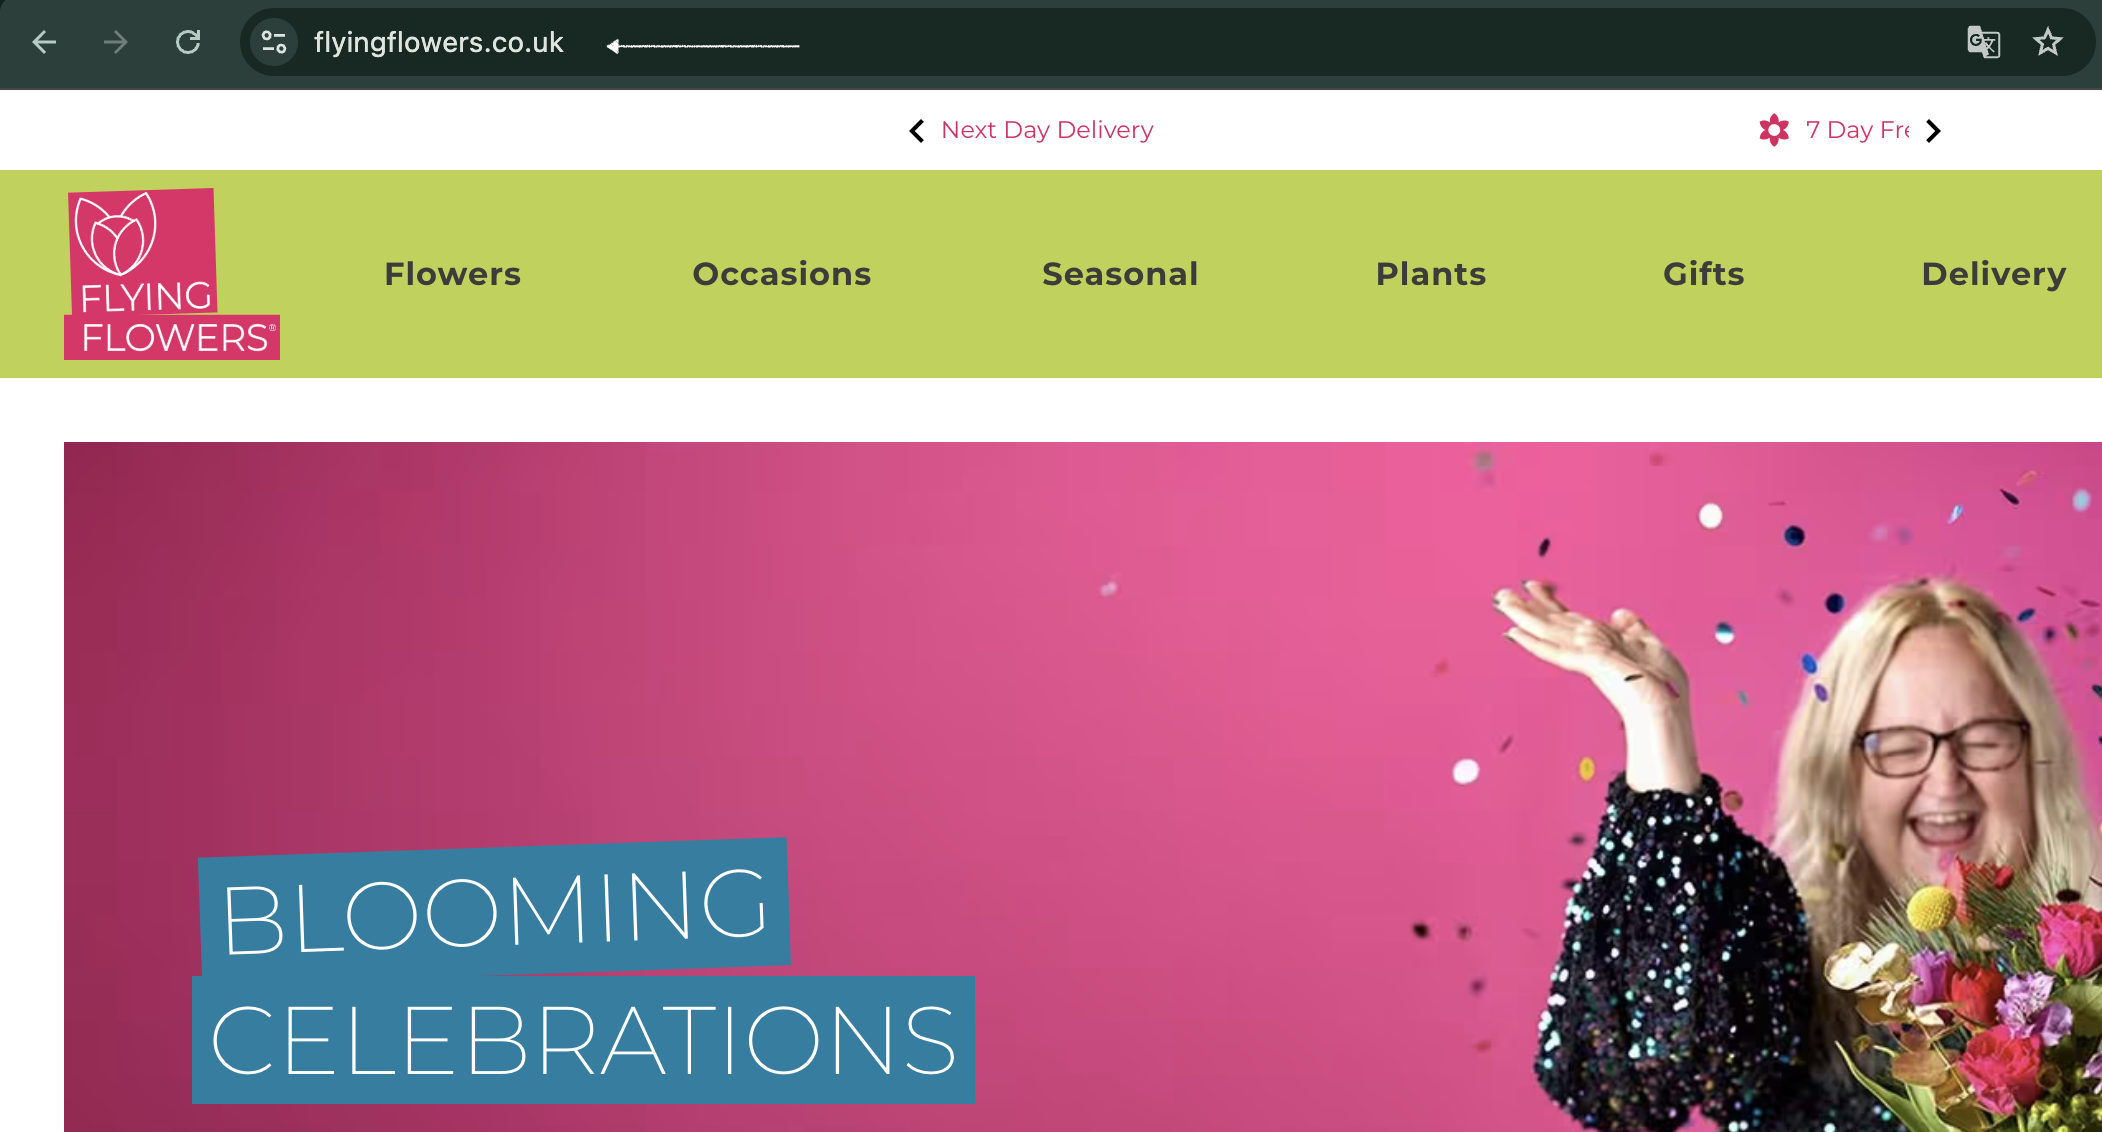2102x1132 pixels.
Task: Open the Delivery menu
Action: (1994, 274)
